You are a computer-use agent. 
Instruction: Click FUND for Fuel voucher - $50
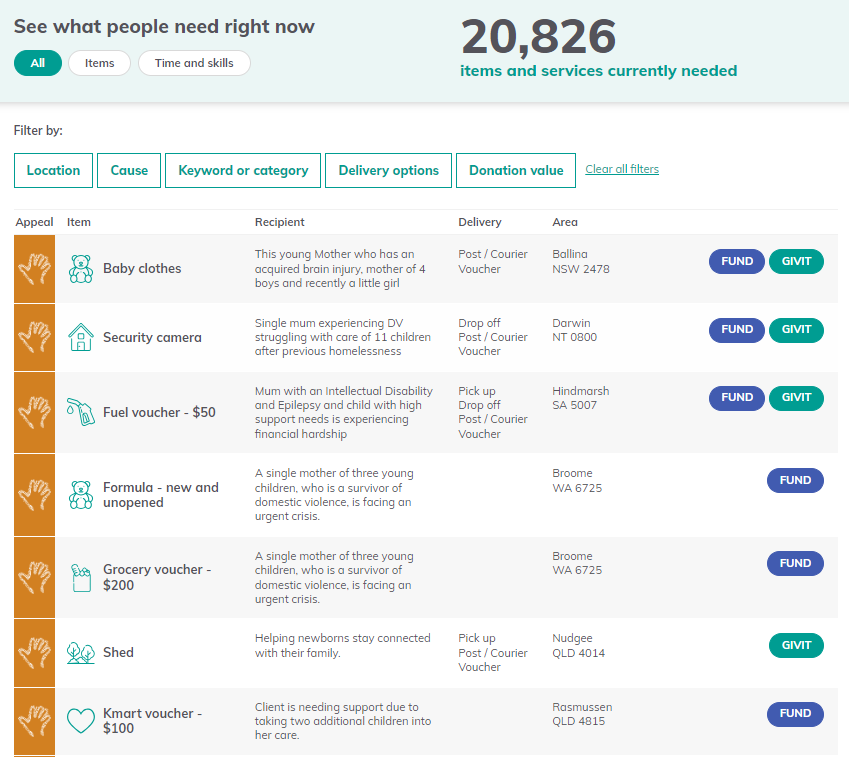click(x=737, y=397)
